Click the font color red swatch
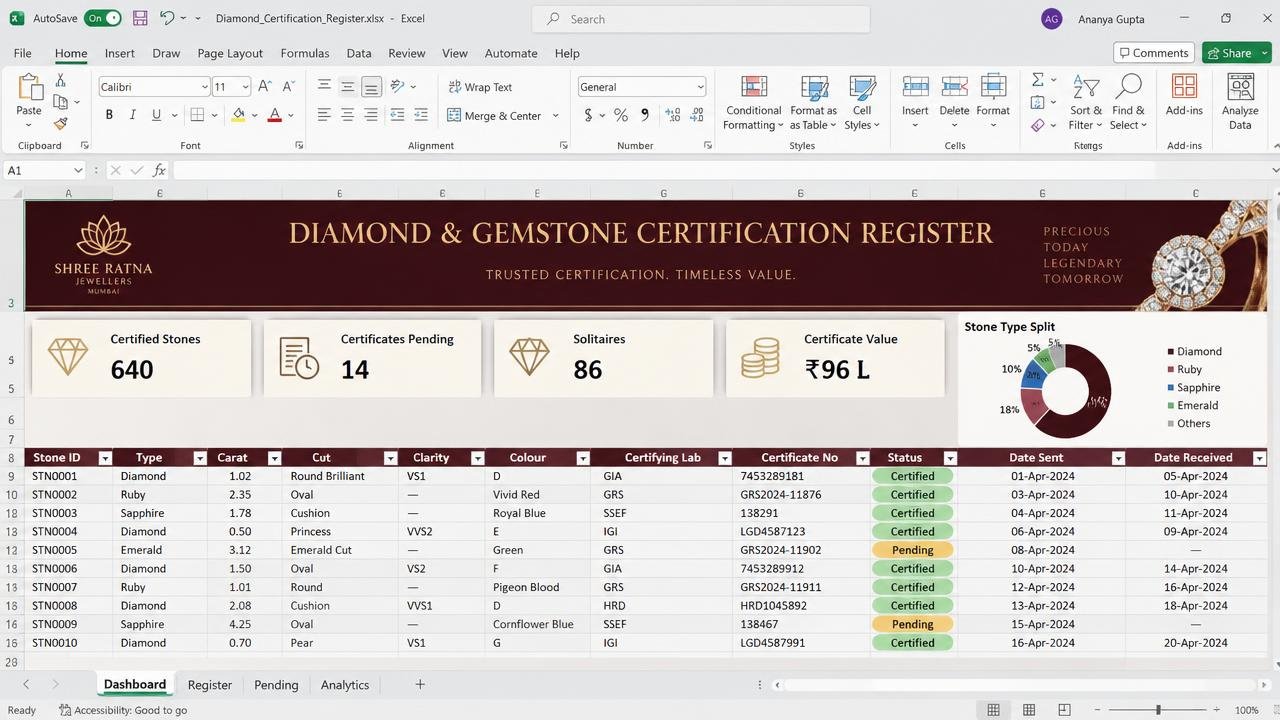Viewport: 1280px width, 720px height. coord(274,115)
